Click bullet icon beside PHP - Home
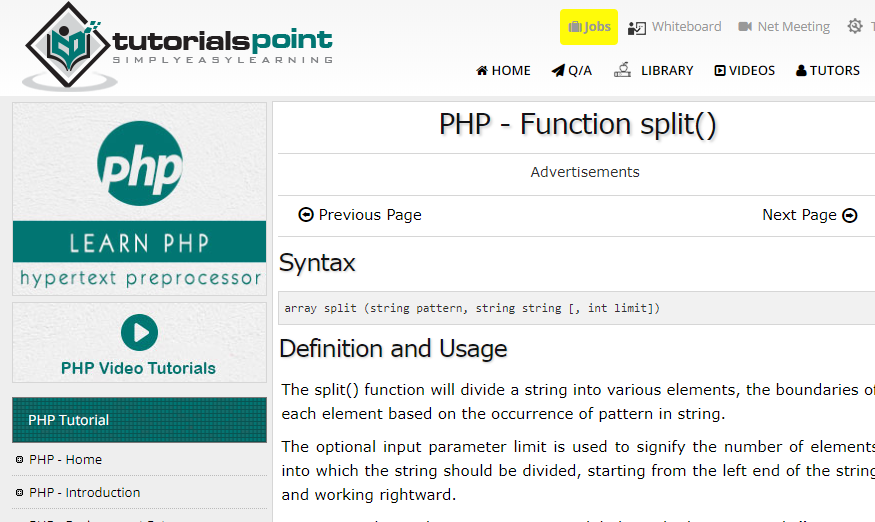Viewport: 875px width, 522px height. click(20, 459)
